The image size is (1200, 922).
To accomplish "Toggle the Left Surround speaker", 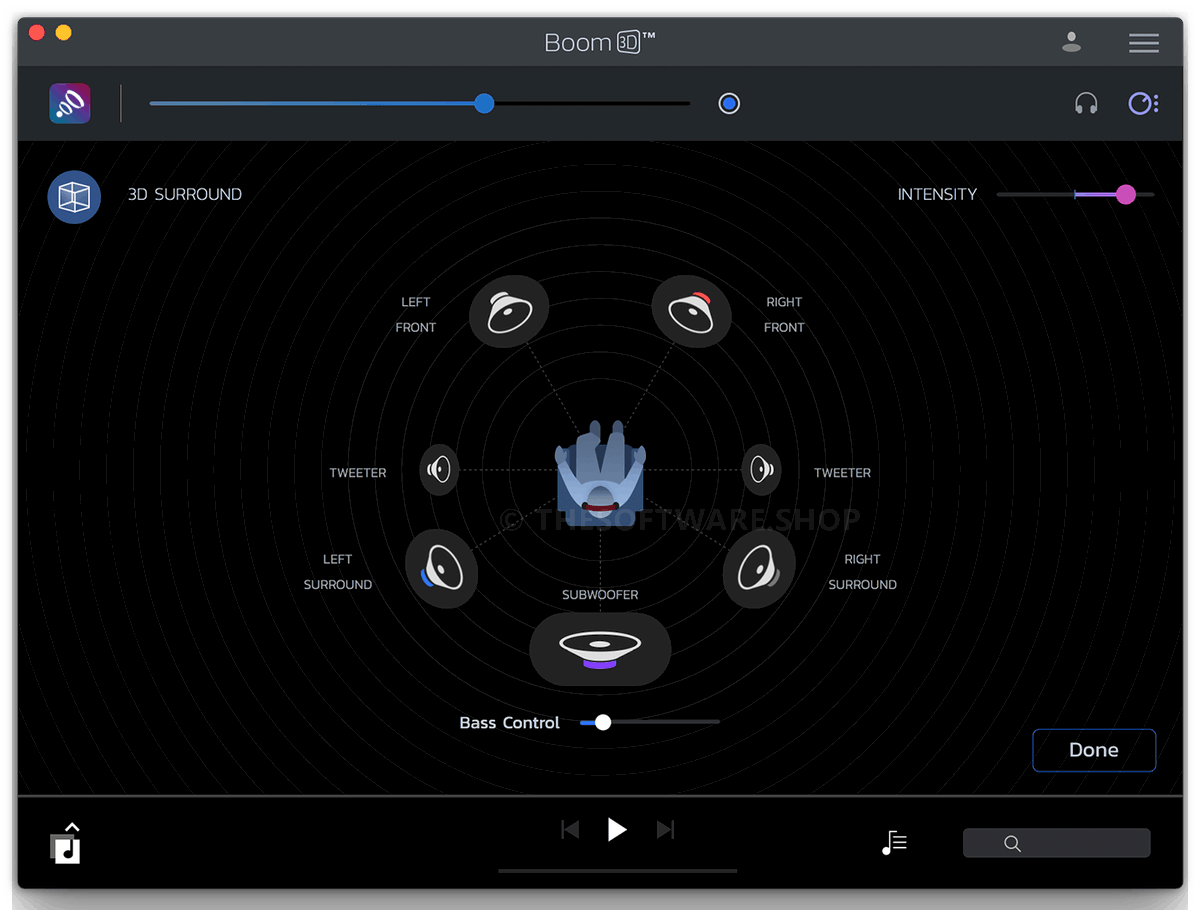I will (441, 568).
